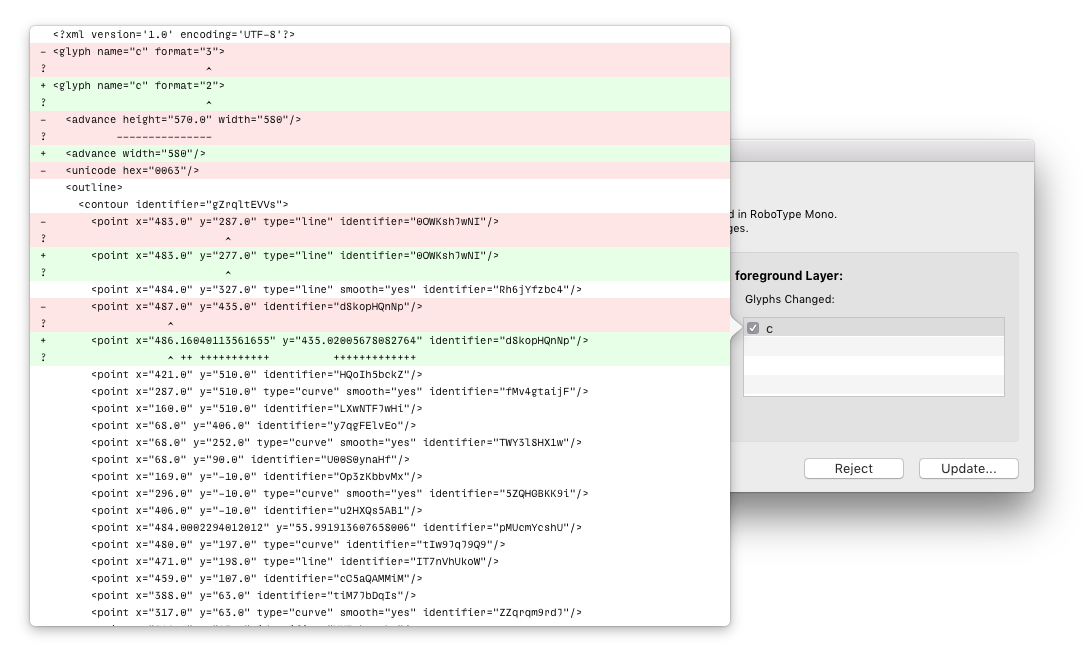Click the XML version declaration line
Viewport: 1090px width, 660px height.
pyautogui.click(x=174, y=34)
